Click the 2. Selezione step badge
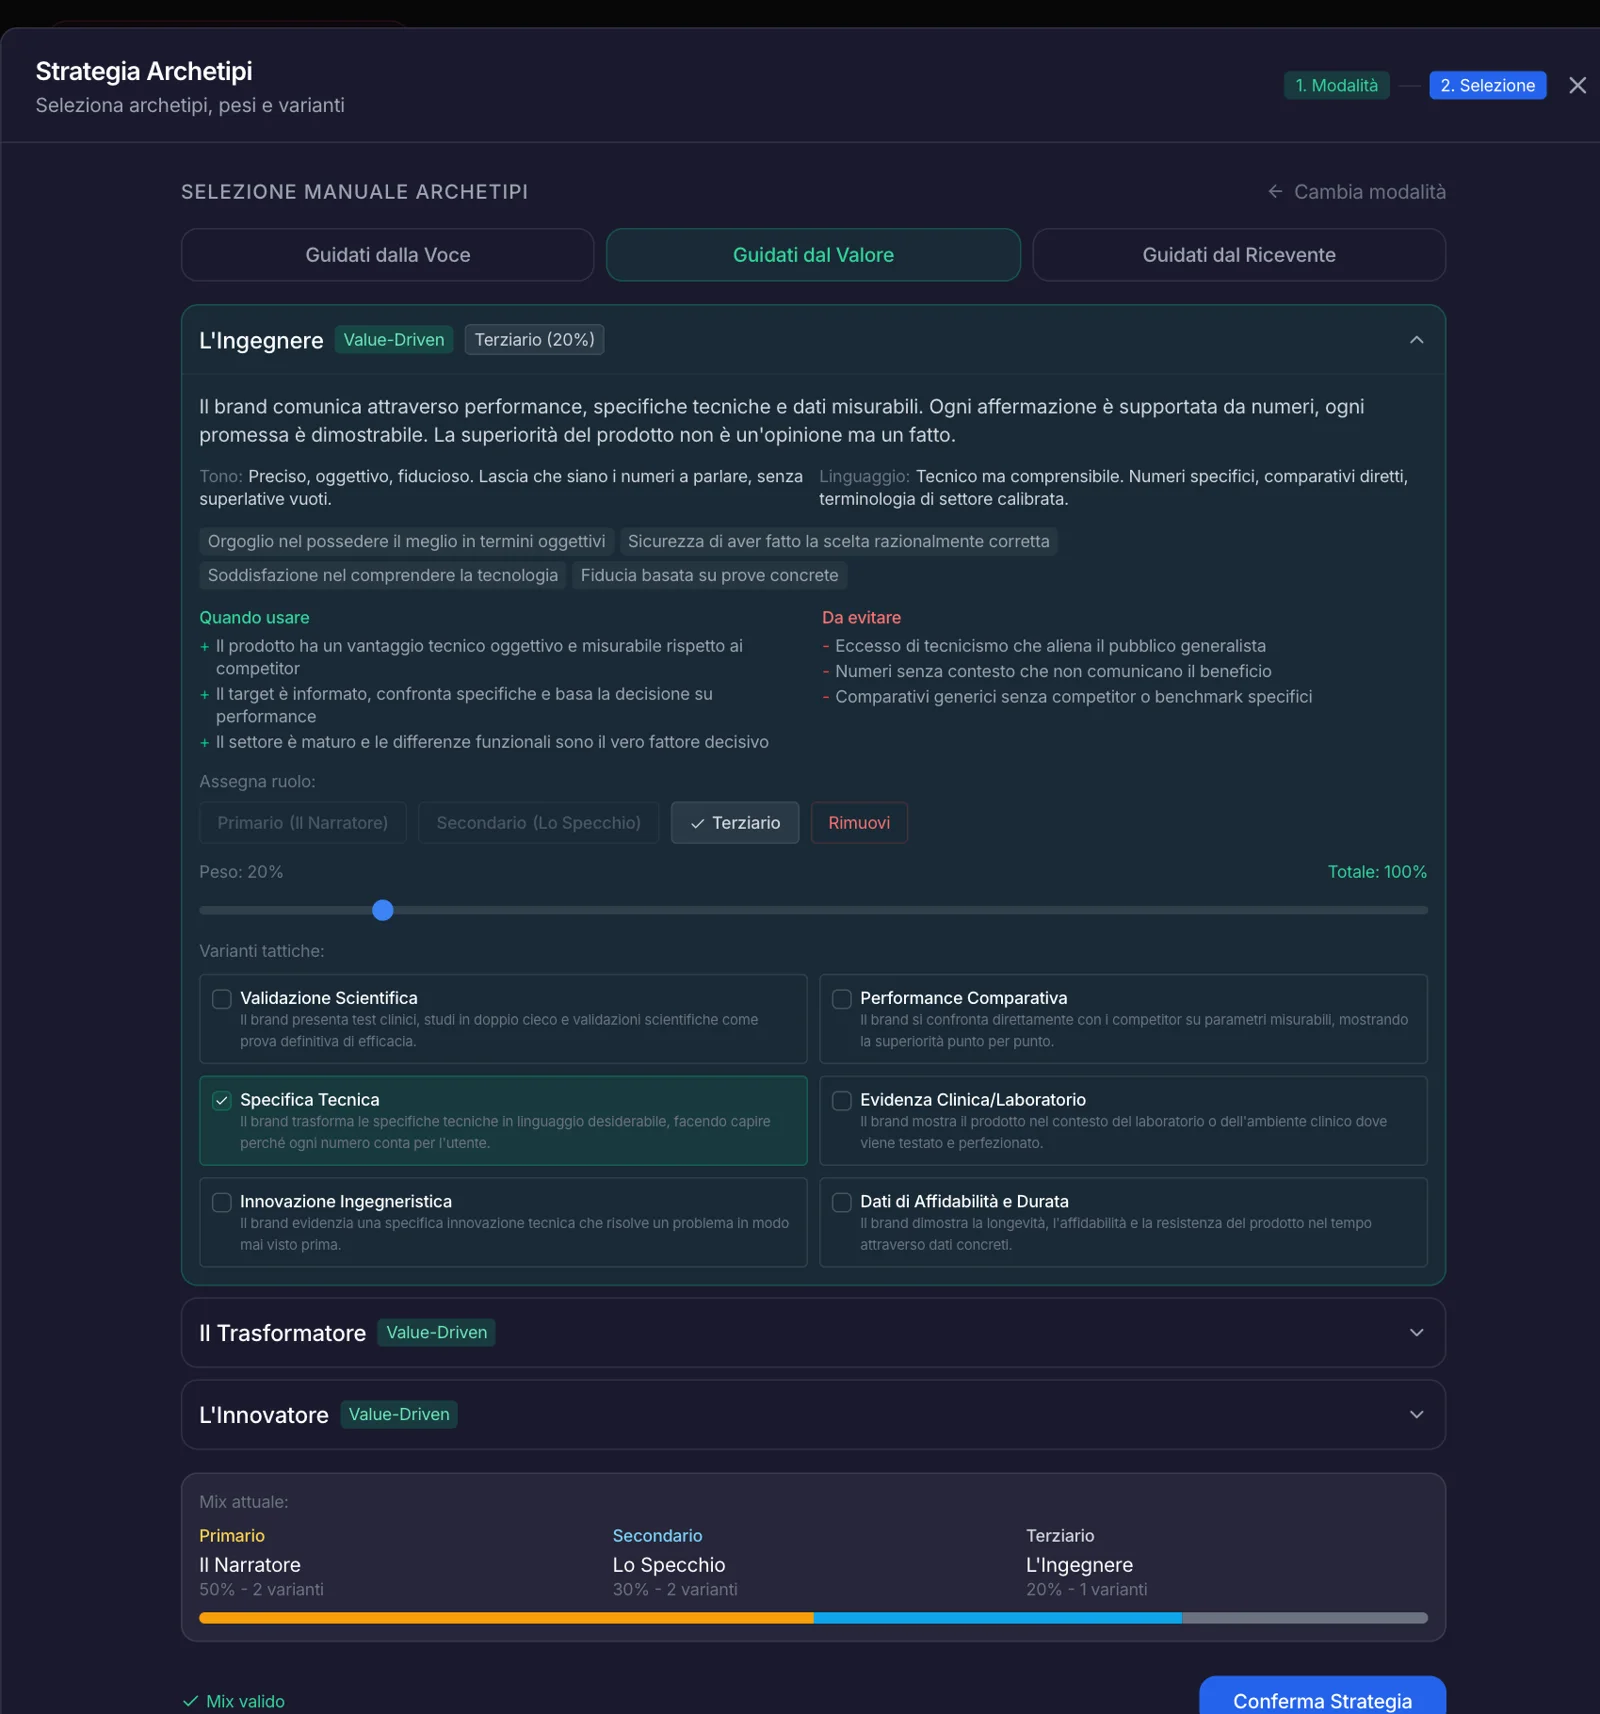 click(x=1487, y=85)
